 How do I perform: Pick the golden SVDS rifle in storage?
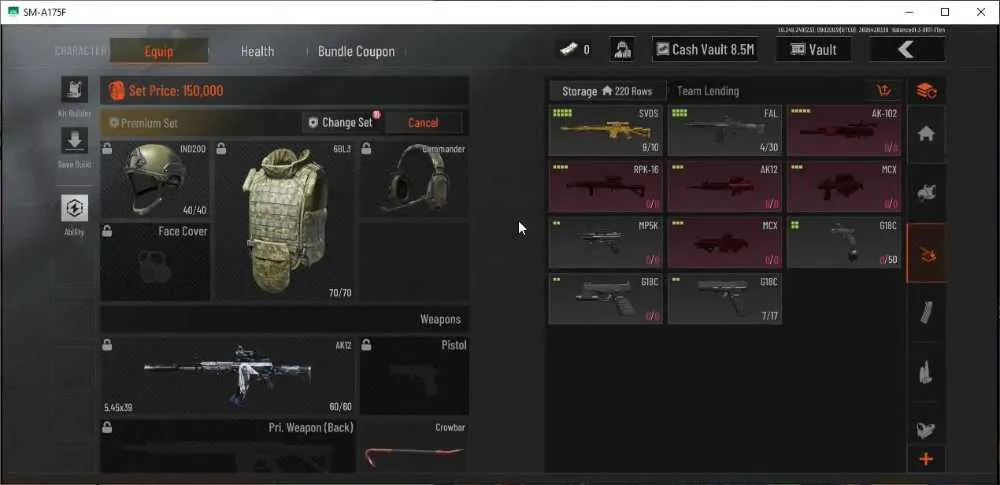point(605,131)
